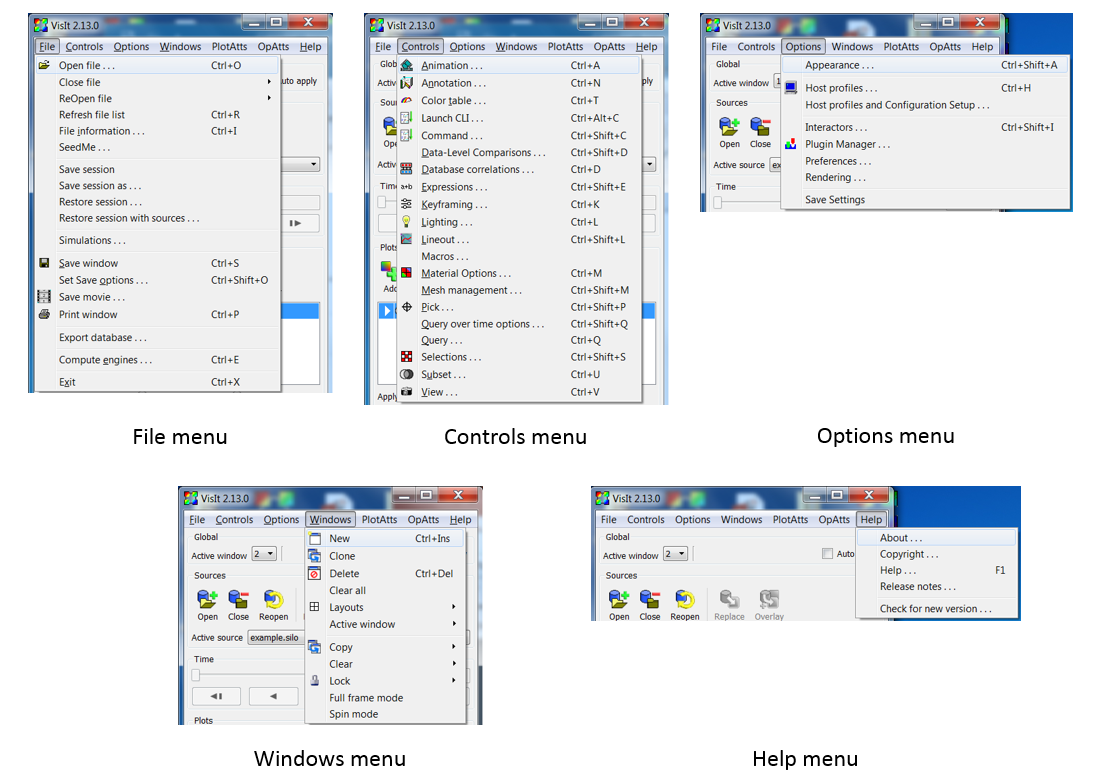Click the step-back frame button under Time
Screen dimensions: 1105x783
[x=216, y=696]
